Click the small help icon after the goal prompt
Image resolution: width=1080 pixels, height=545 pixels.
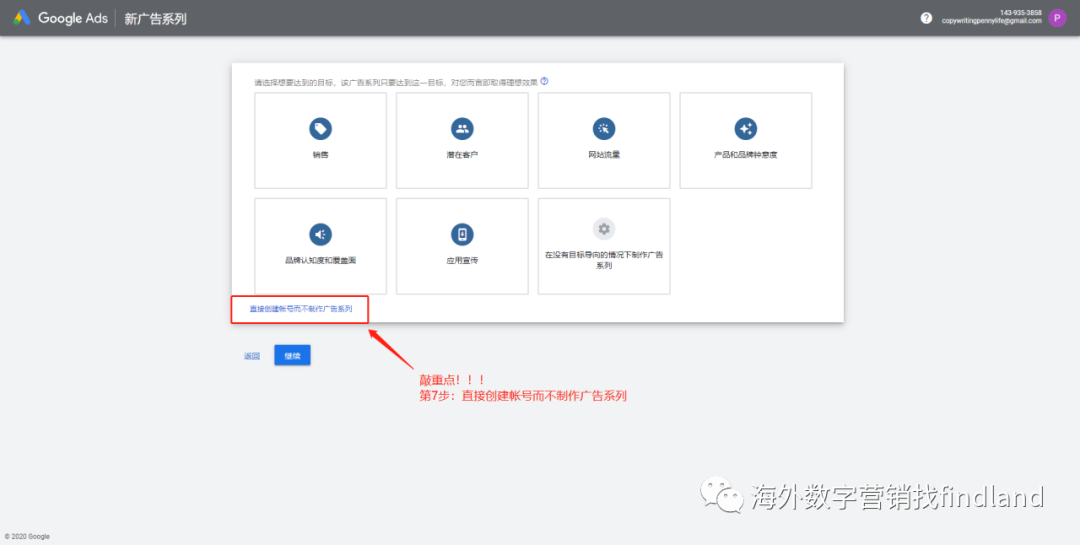[x=544, y=81]
